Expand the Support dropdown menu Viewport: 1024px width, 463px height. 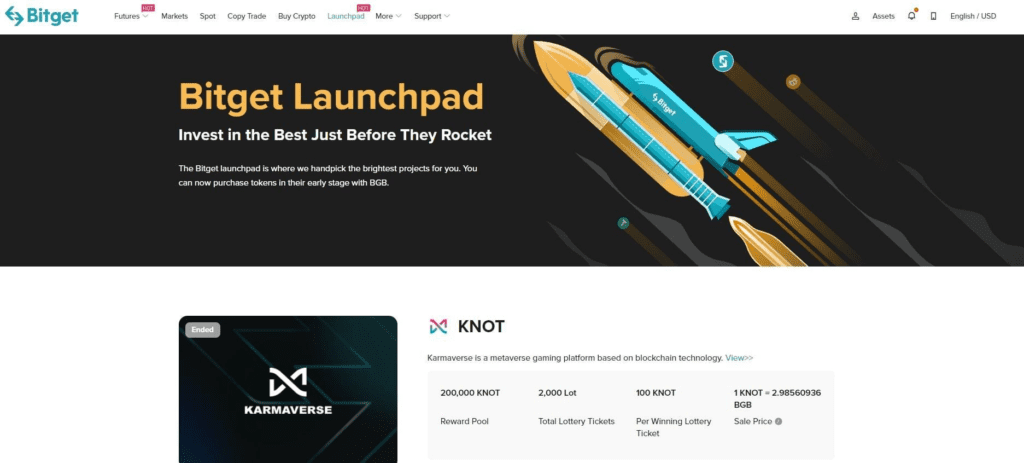pyautogui.click(x=432, y=16)
